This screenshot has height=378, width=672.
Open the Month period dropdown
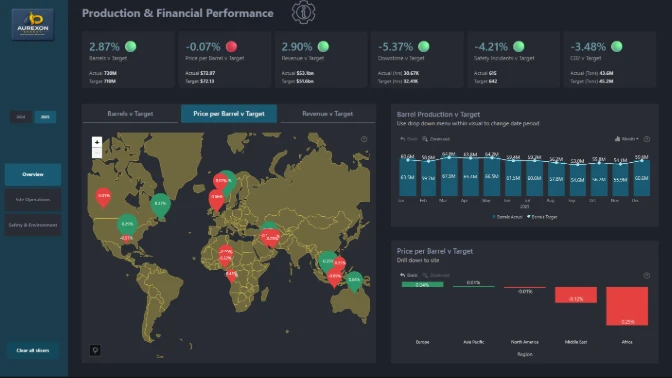(x=627, y=139)
